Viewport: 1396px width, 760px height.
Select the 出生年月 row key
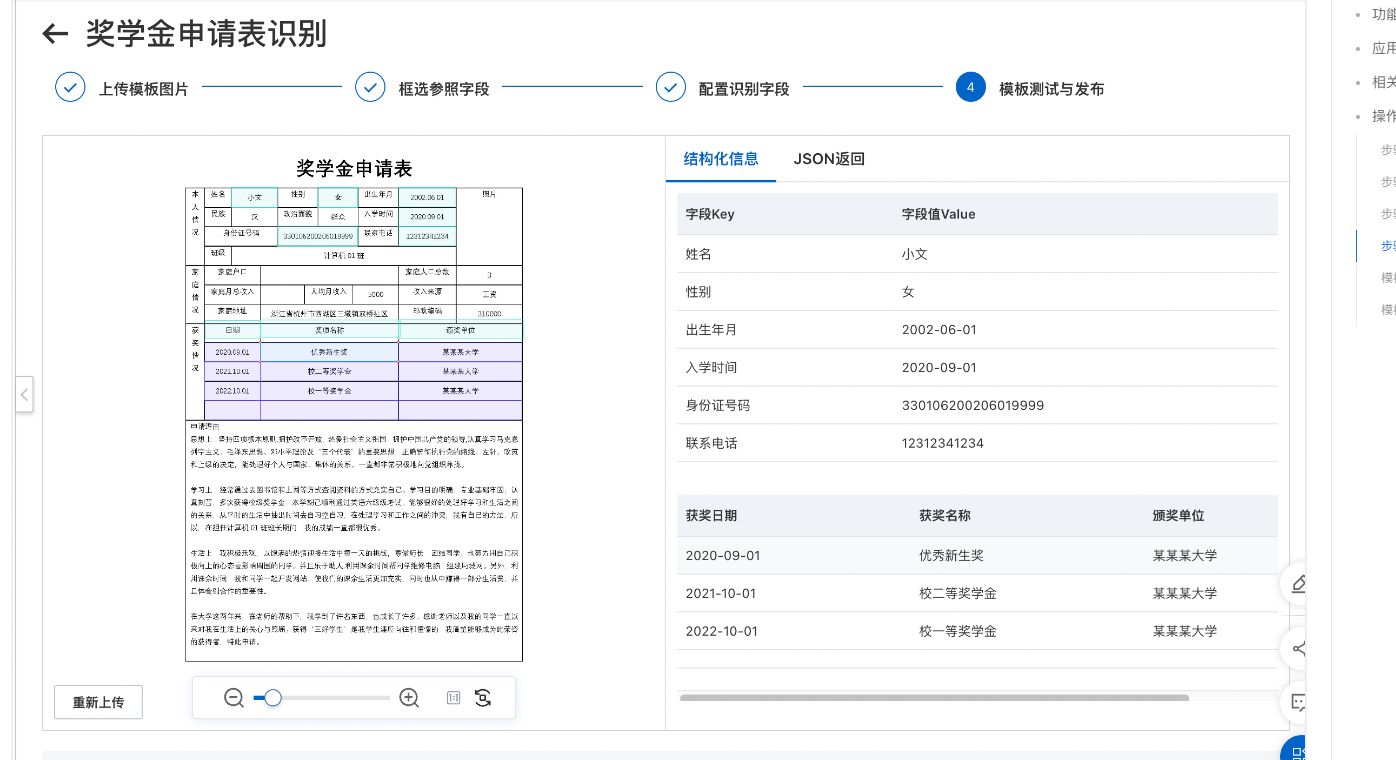(711, 330)
